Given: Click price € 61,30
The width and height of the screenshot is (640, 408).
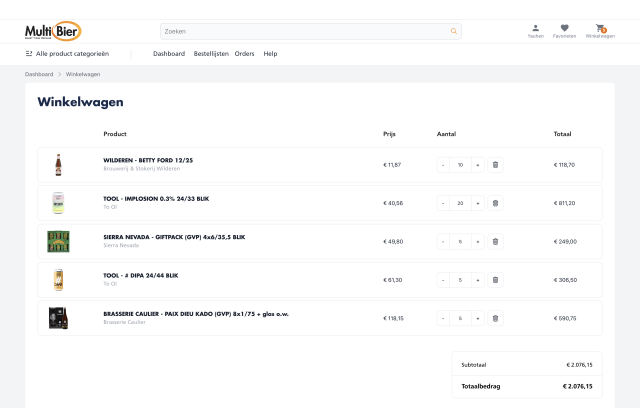Looking at the screenshot, I should pos(393,280).
